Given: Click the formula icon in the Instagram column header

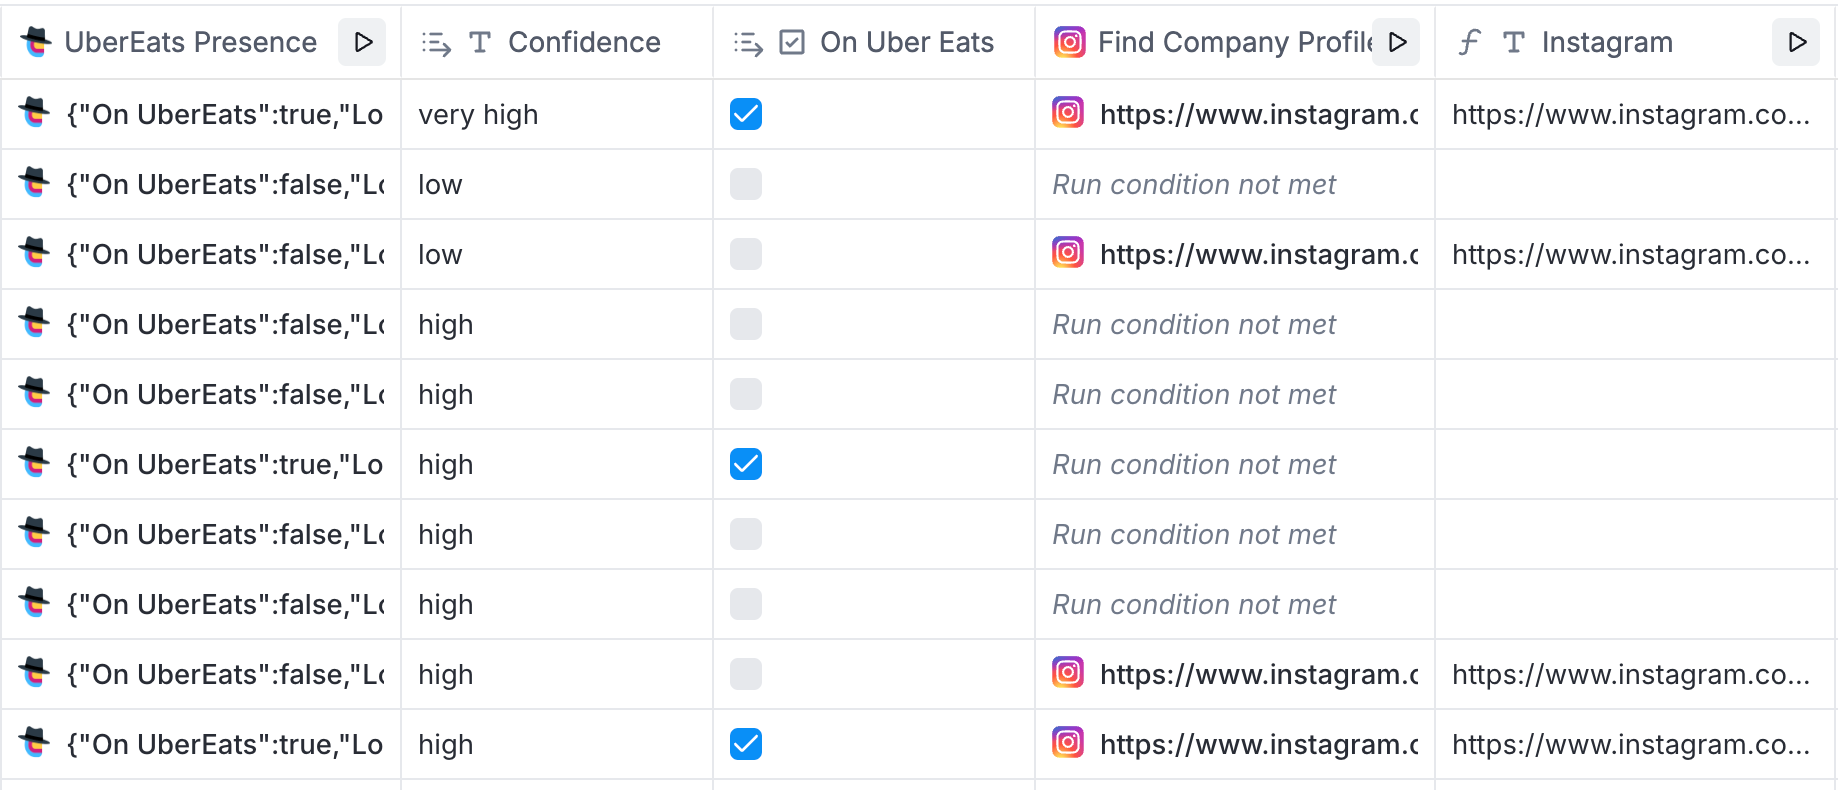Looking at the screenshot, I should point(1468,42).
